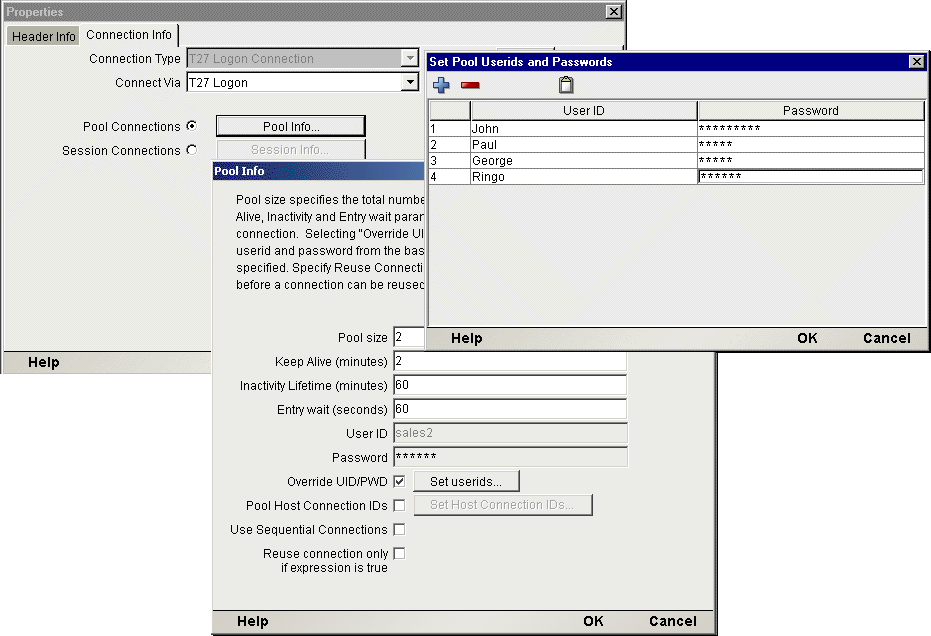This screenshot has height=636, width=931.
Task: Click Cancel in Set Pool Userids dialog
Action: coord(886,338)
